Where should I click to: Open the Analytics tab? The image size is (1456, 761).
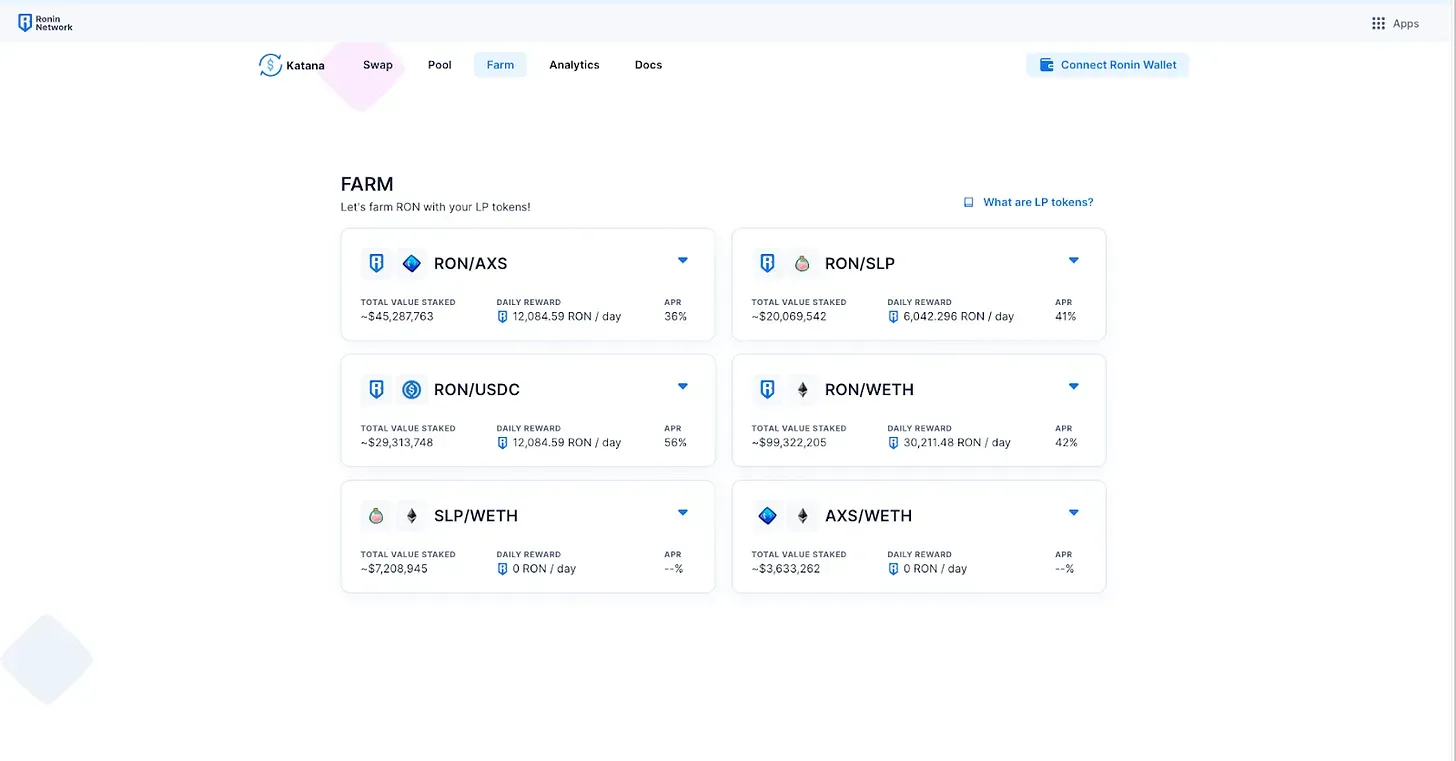(574, 64)
